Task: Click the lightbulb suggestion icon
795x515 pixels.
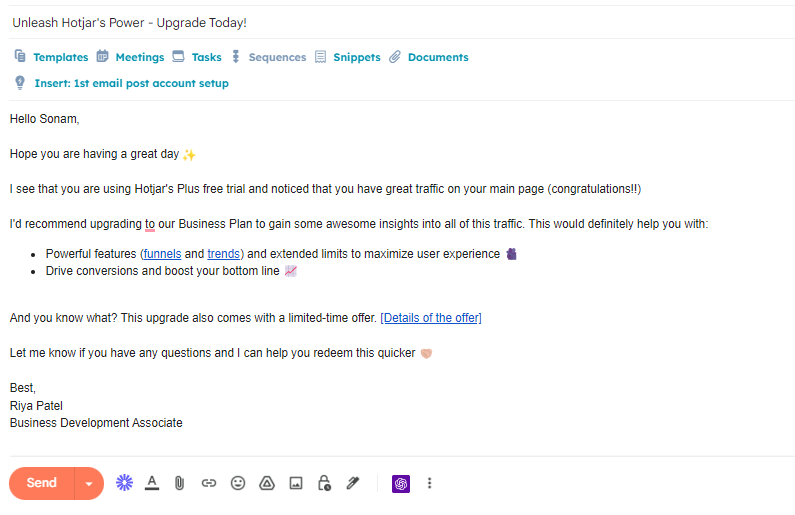Action: 20,82
